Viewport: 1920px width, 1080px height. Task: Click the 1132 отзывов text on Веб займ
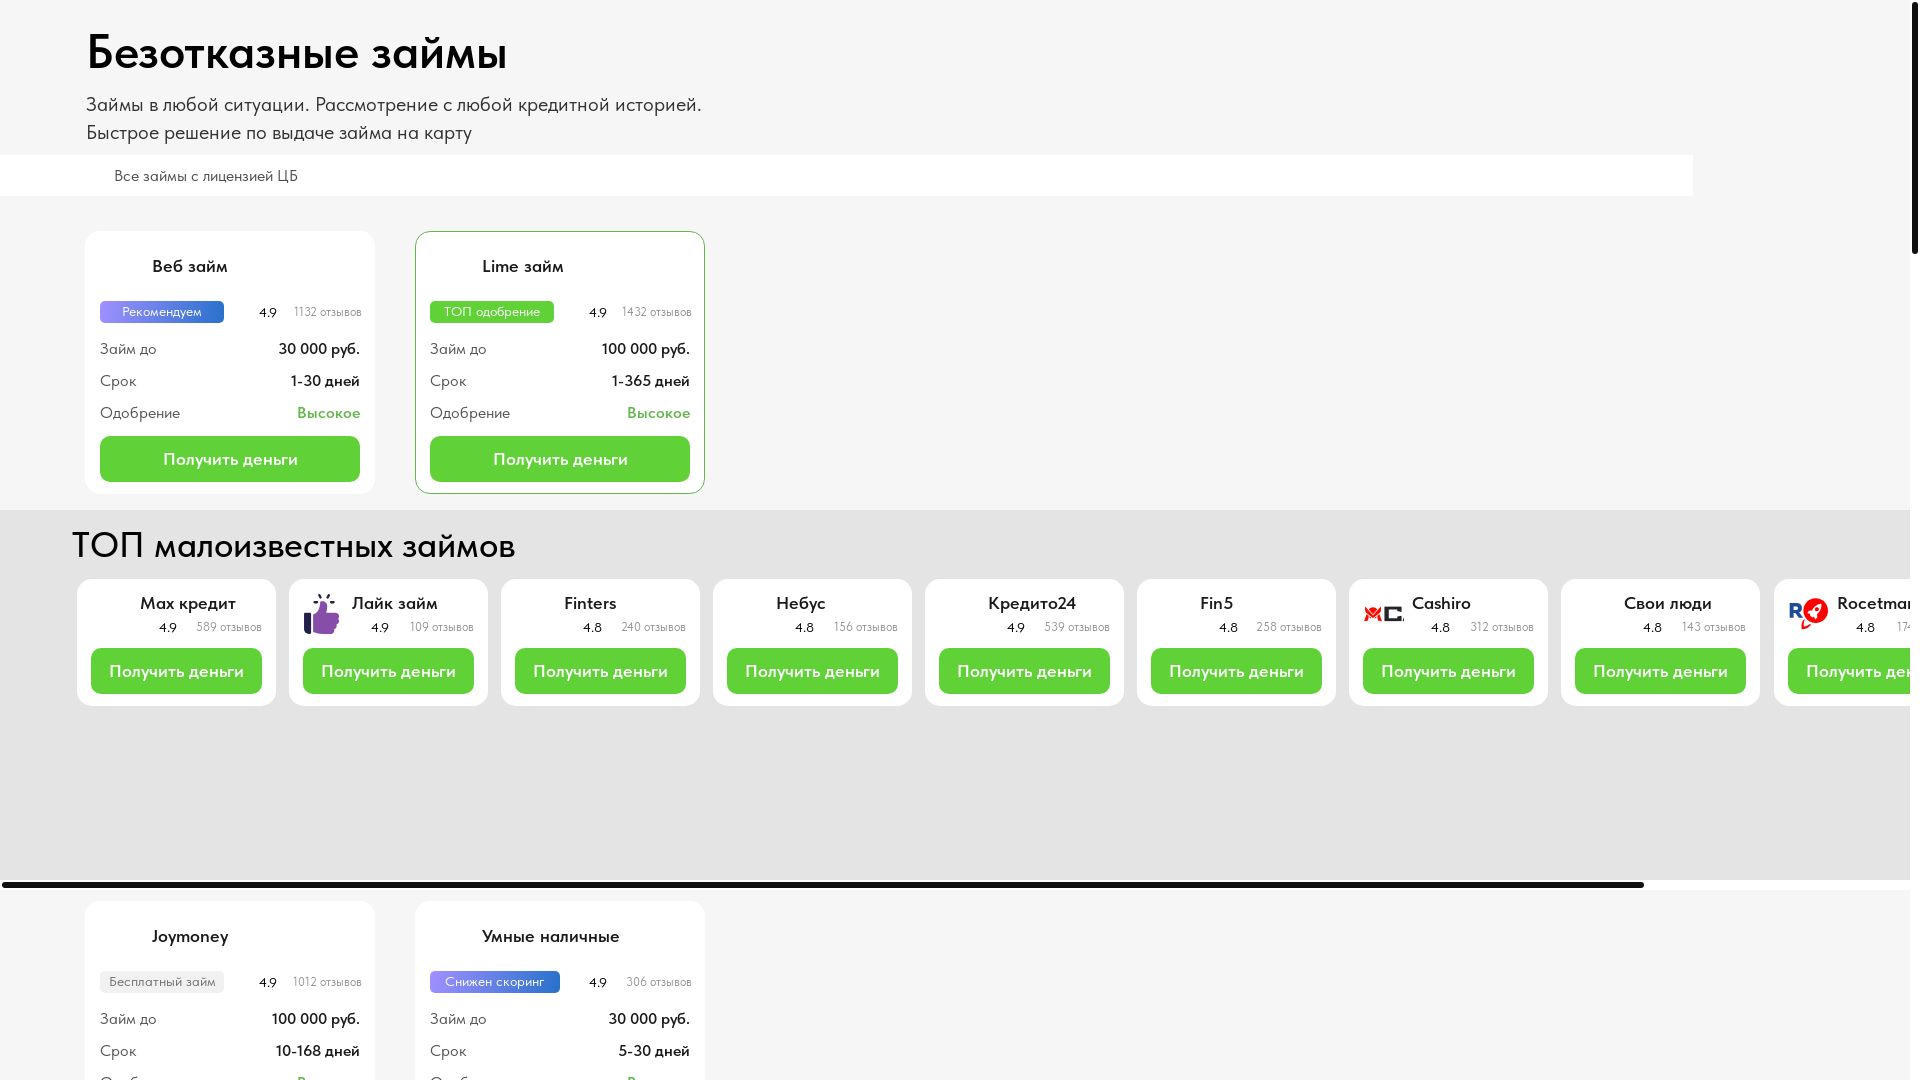(x=327, y=312)
